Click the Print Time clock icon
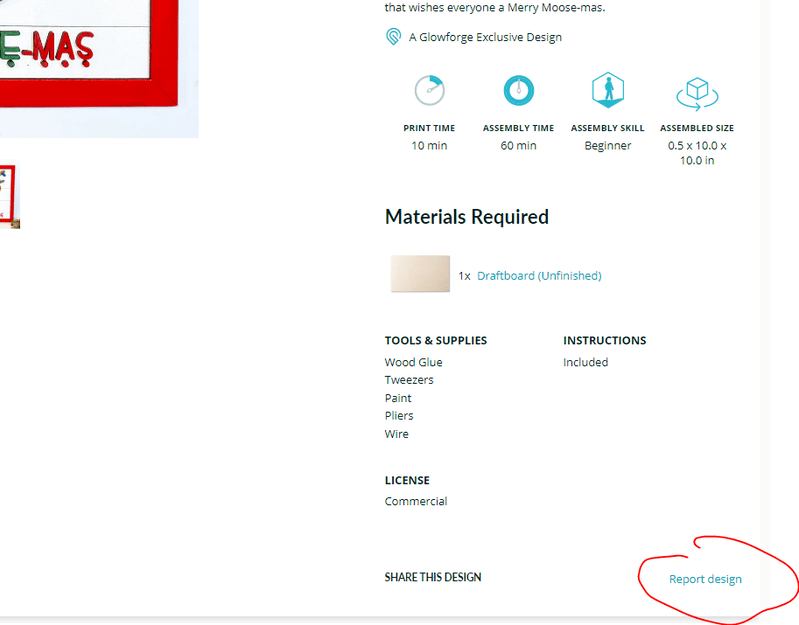Screen dimensions: 799x625 pyautogui.click(x=430, y=90)
